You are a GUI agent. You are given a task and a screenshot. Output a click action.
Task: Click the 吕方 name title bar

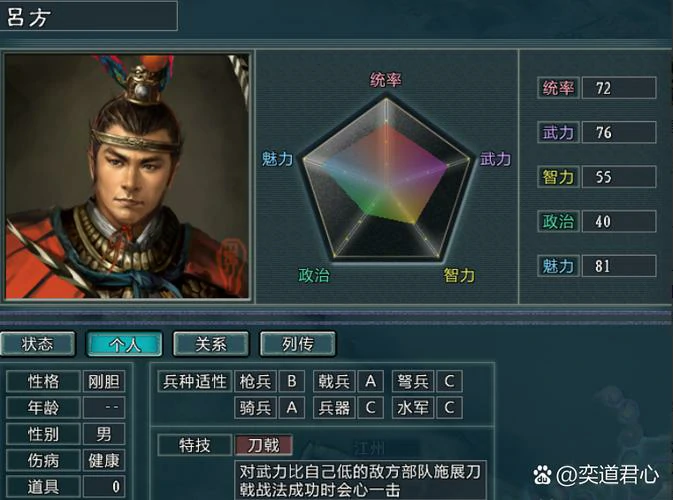88,16
